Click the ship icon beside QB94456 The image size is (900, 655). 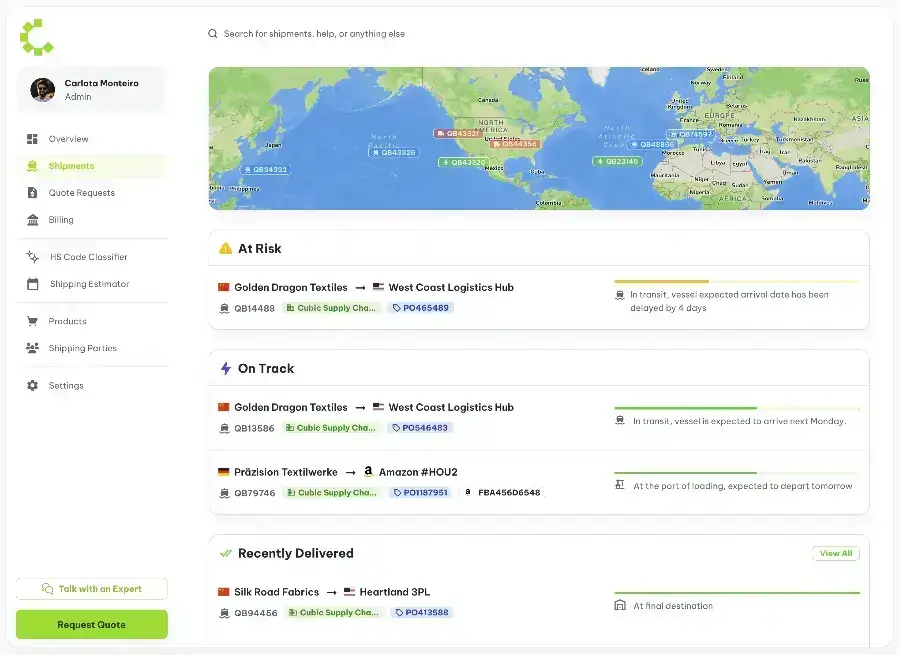coord(224,613)
